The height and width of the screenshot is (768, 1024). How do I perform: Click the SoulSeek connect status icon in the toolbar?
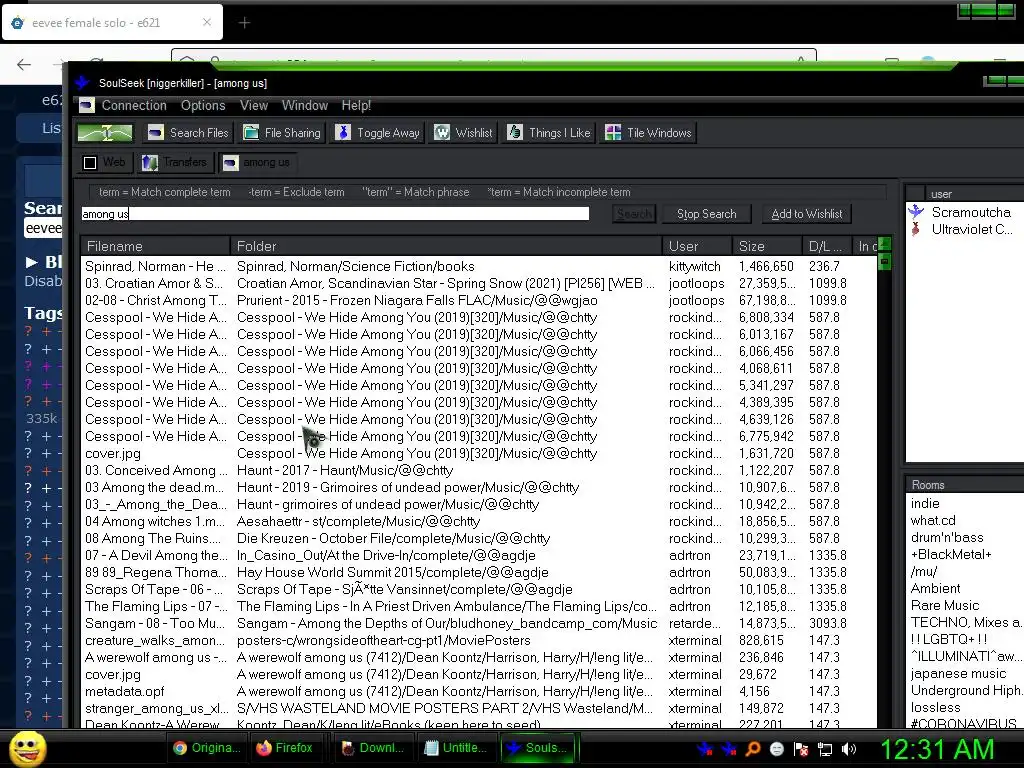coord(104,133)
